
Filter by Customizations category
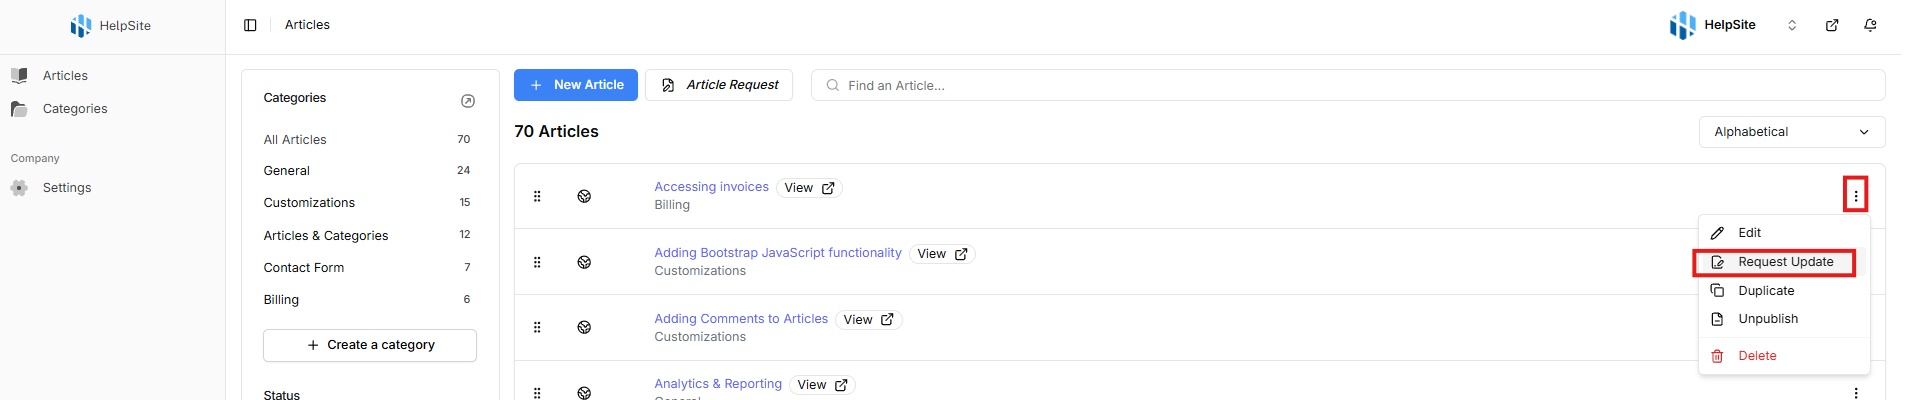point(309,203)
